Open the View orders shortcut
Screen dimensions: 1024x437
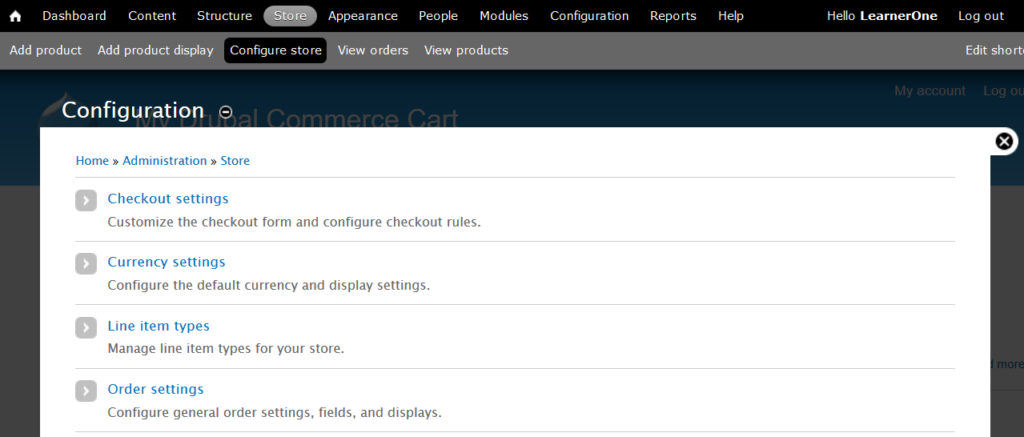pyautogui.click(x=373, y=50)
